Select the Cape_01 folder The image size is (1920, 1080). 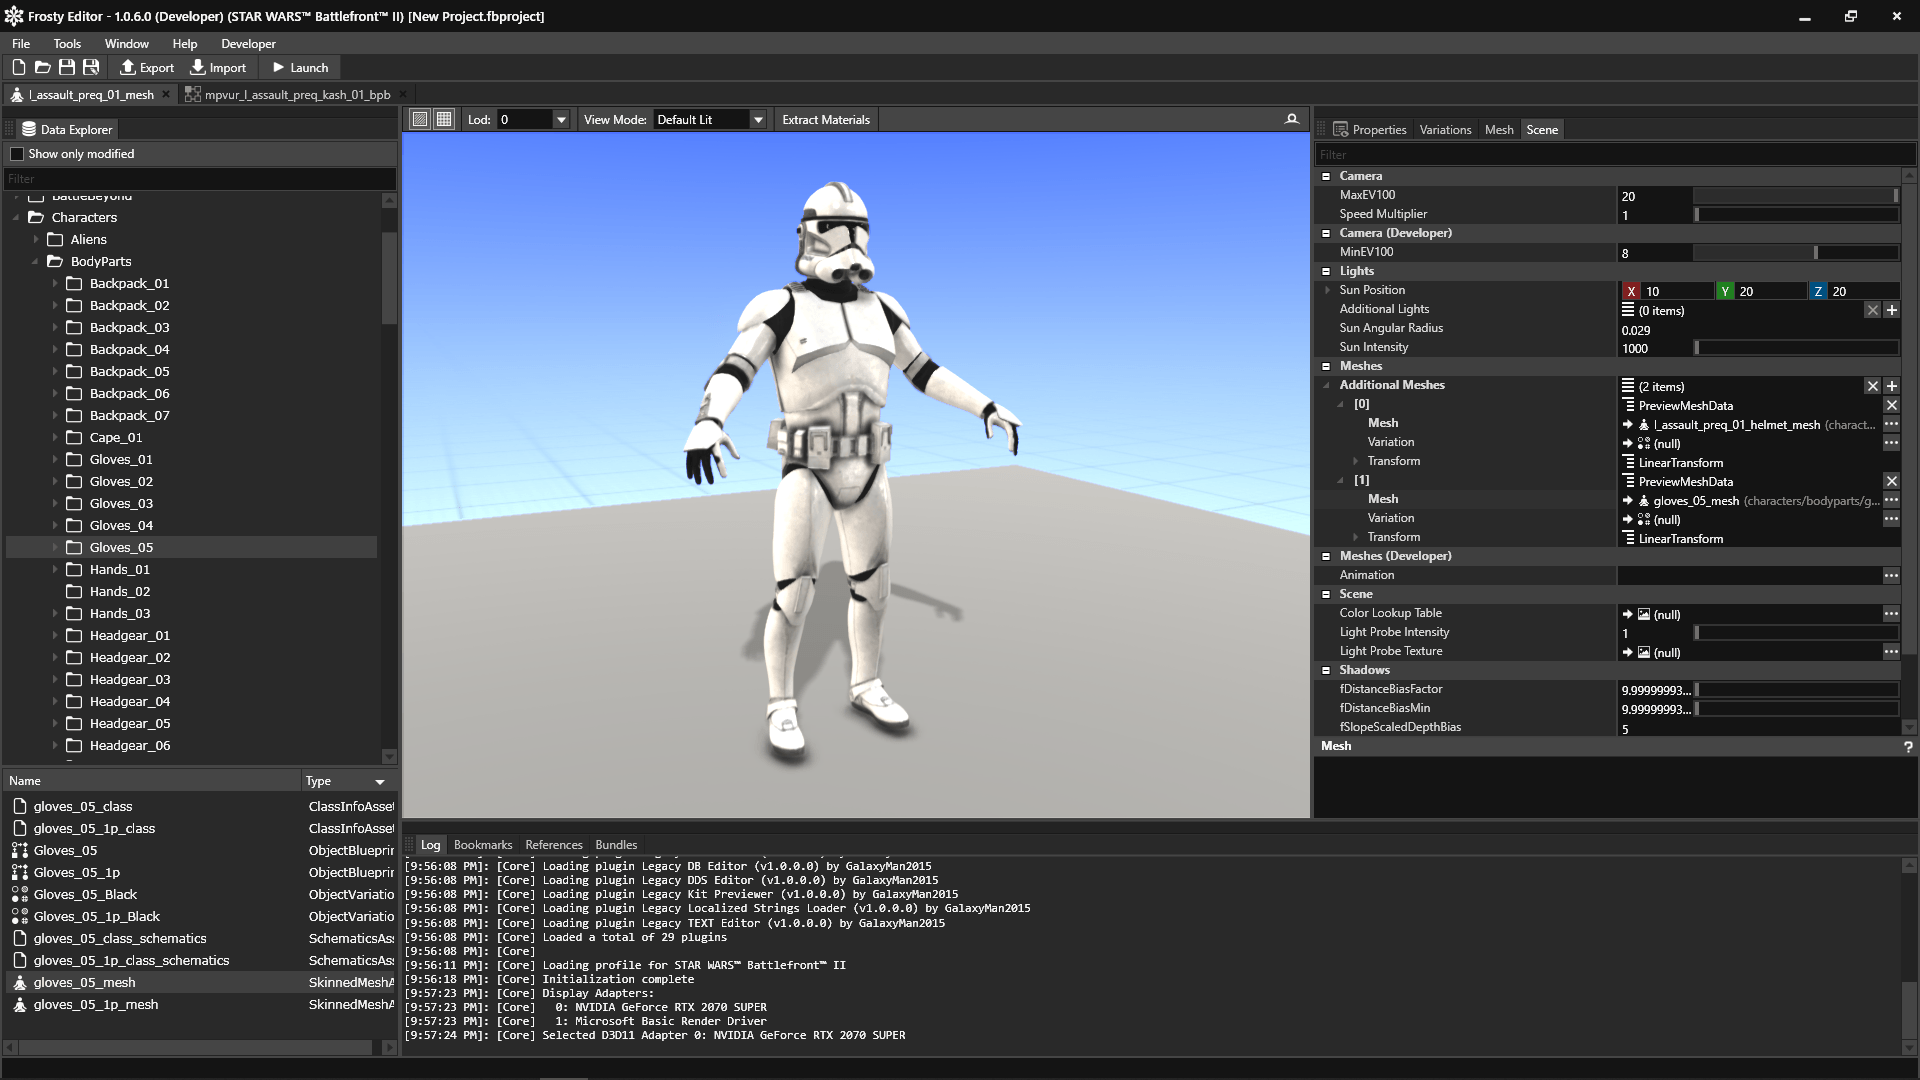click(116, 437)
